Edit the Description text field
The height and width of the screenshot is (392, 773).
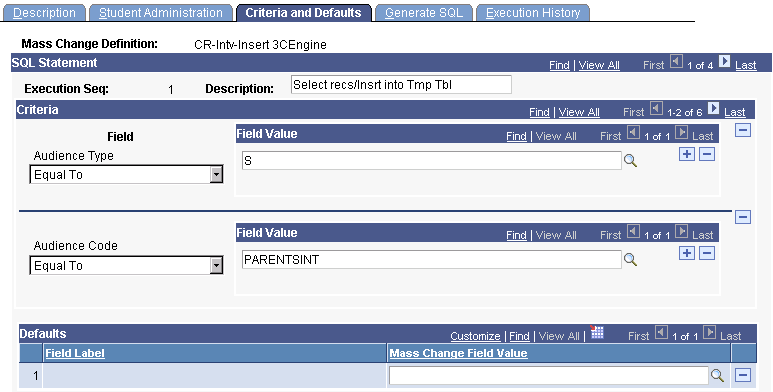click(x=401, y=85)
